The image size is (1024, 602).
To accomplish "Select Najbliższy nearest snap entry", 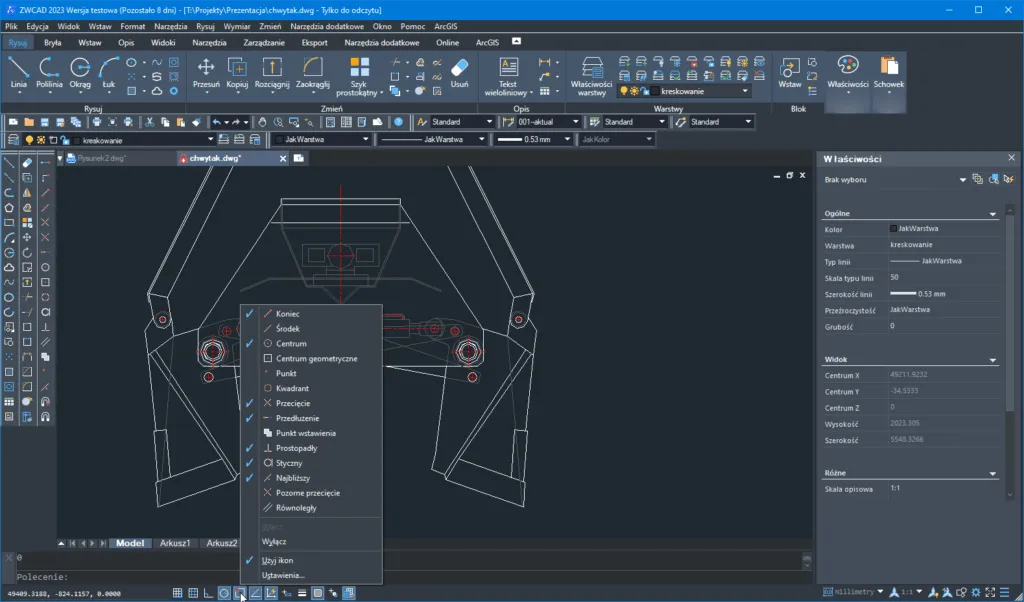I will 312,478.
